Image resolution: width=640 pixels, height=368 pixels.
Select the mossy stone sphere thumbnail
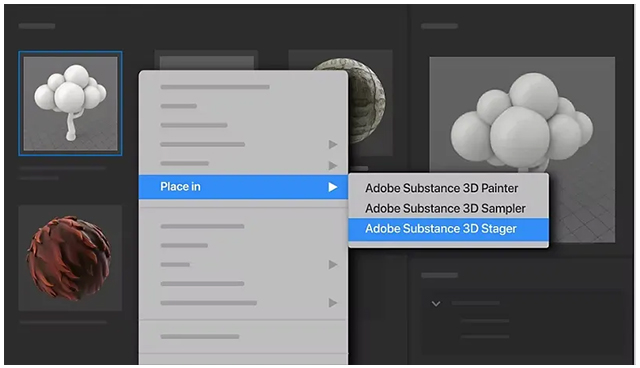[x=367, y=102]
